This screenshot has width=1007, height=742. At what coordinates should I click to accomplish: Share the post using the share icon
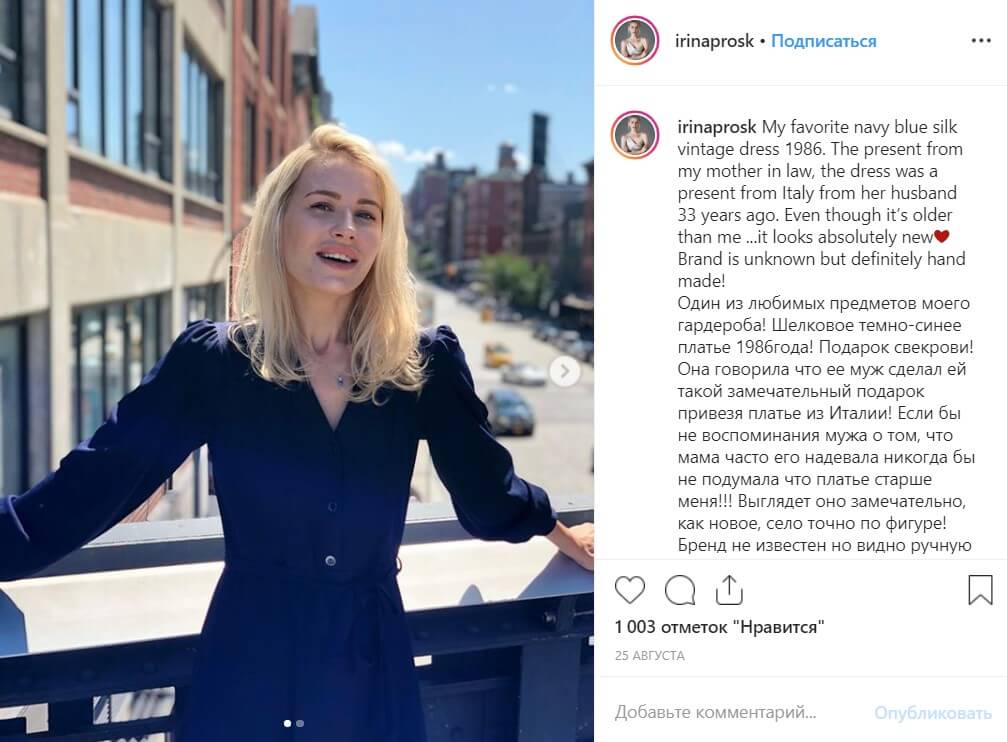pos(729,590)
